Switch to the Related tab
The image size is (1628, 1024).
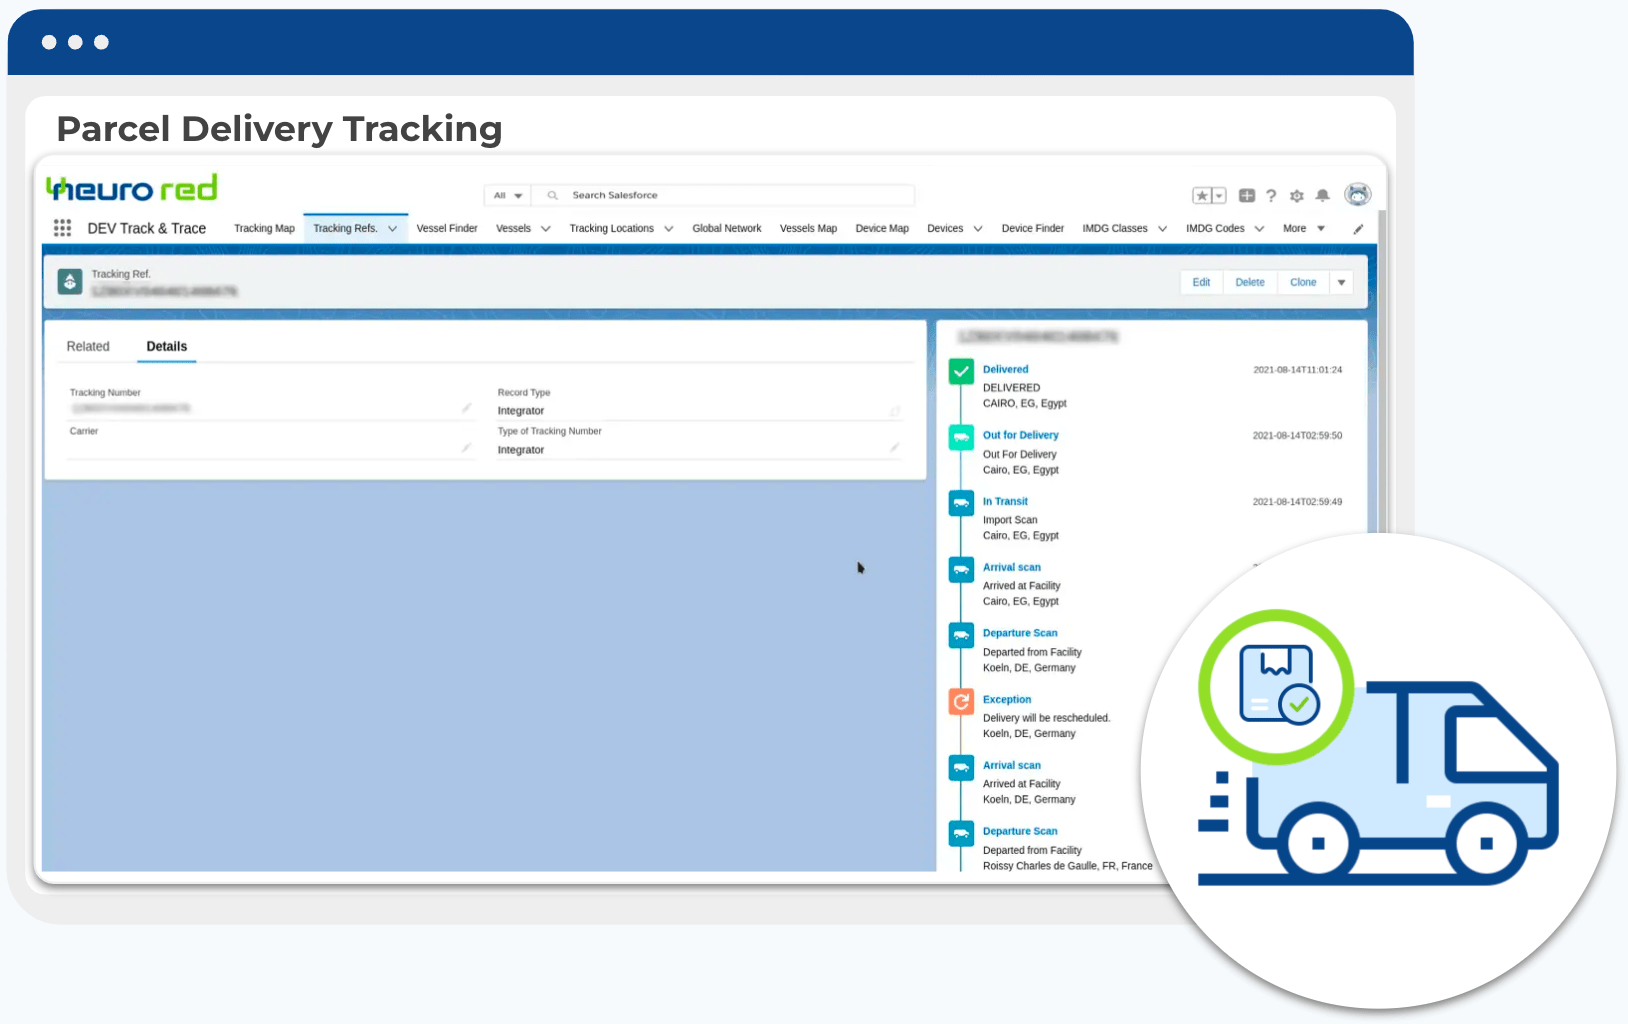coord(88,347)
